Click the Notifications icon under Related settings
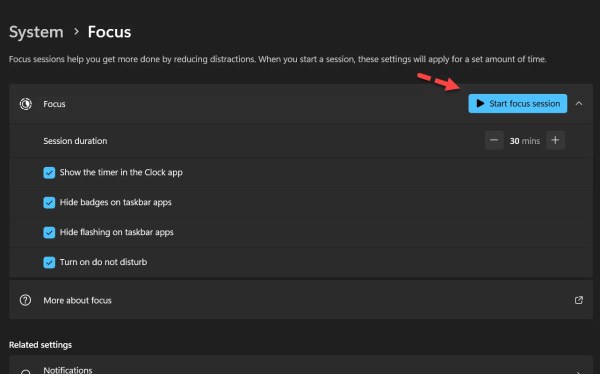The width and height of the screenshot is (600, 374). [26, 372]
